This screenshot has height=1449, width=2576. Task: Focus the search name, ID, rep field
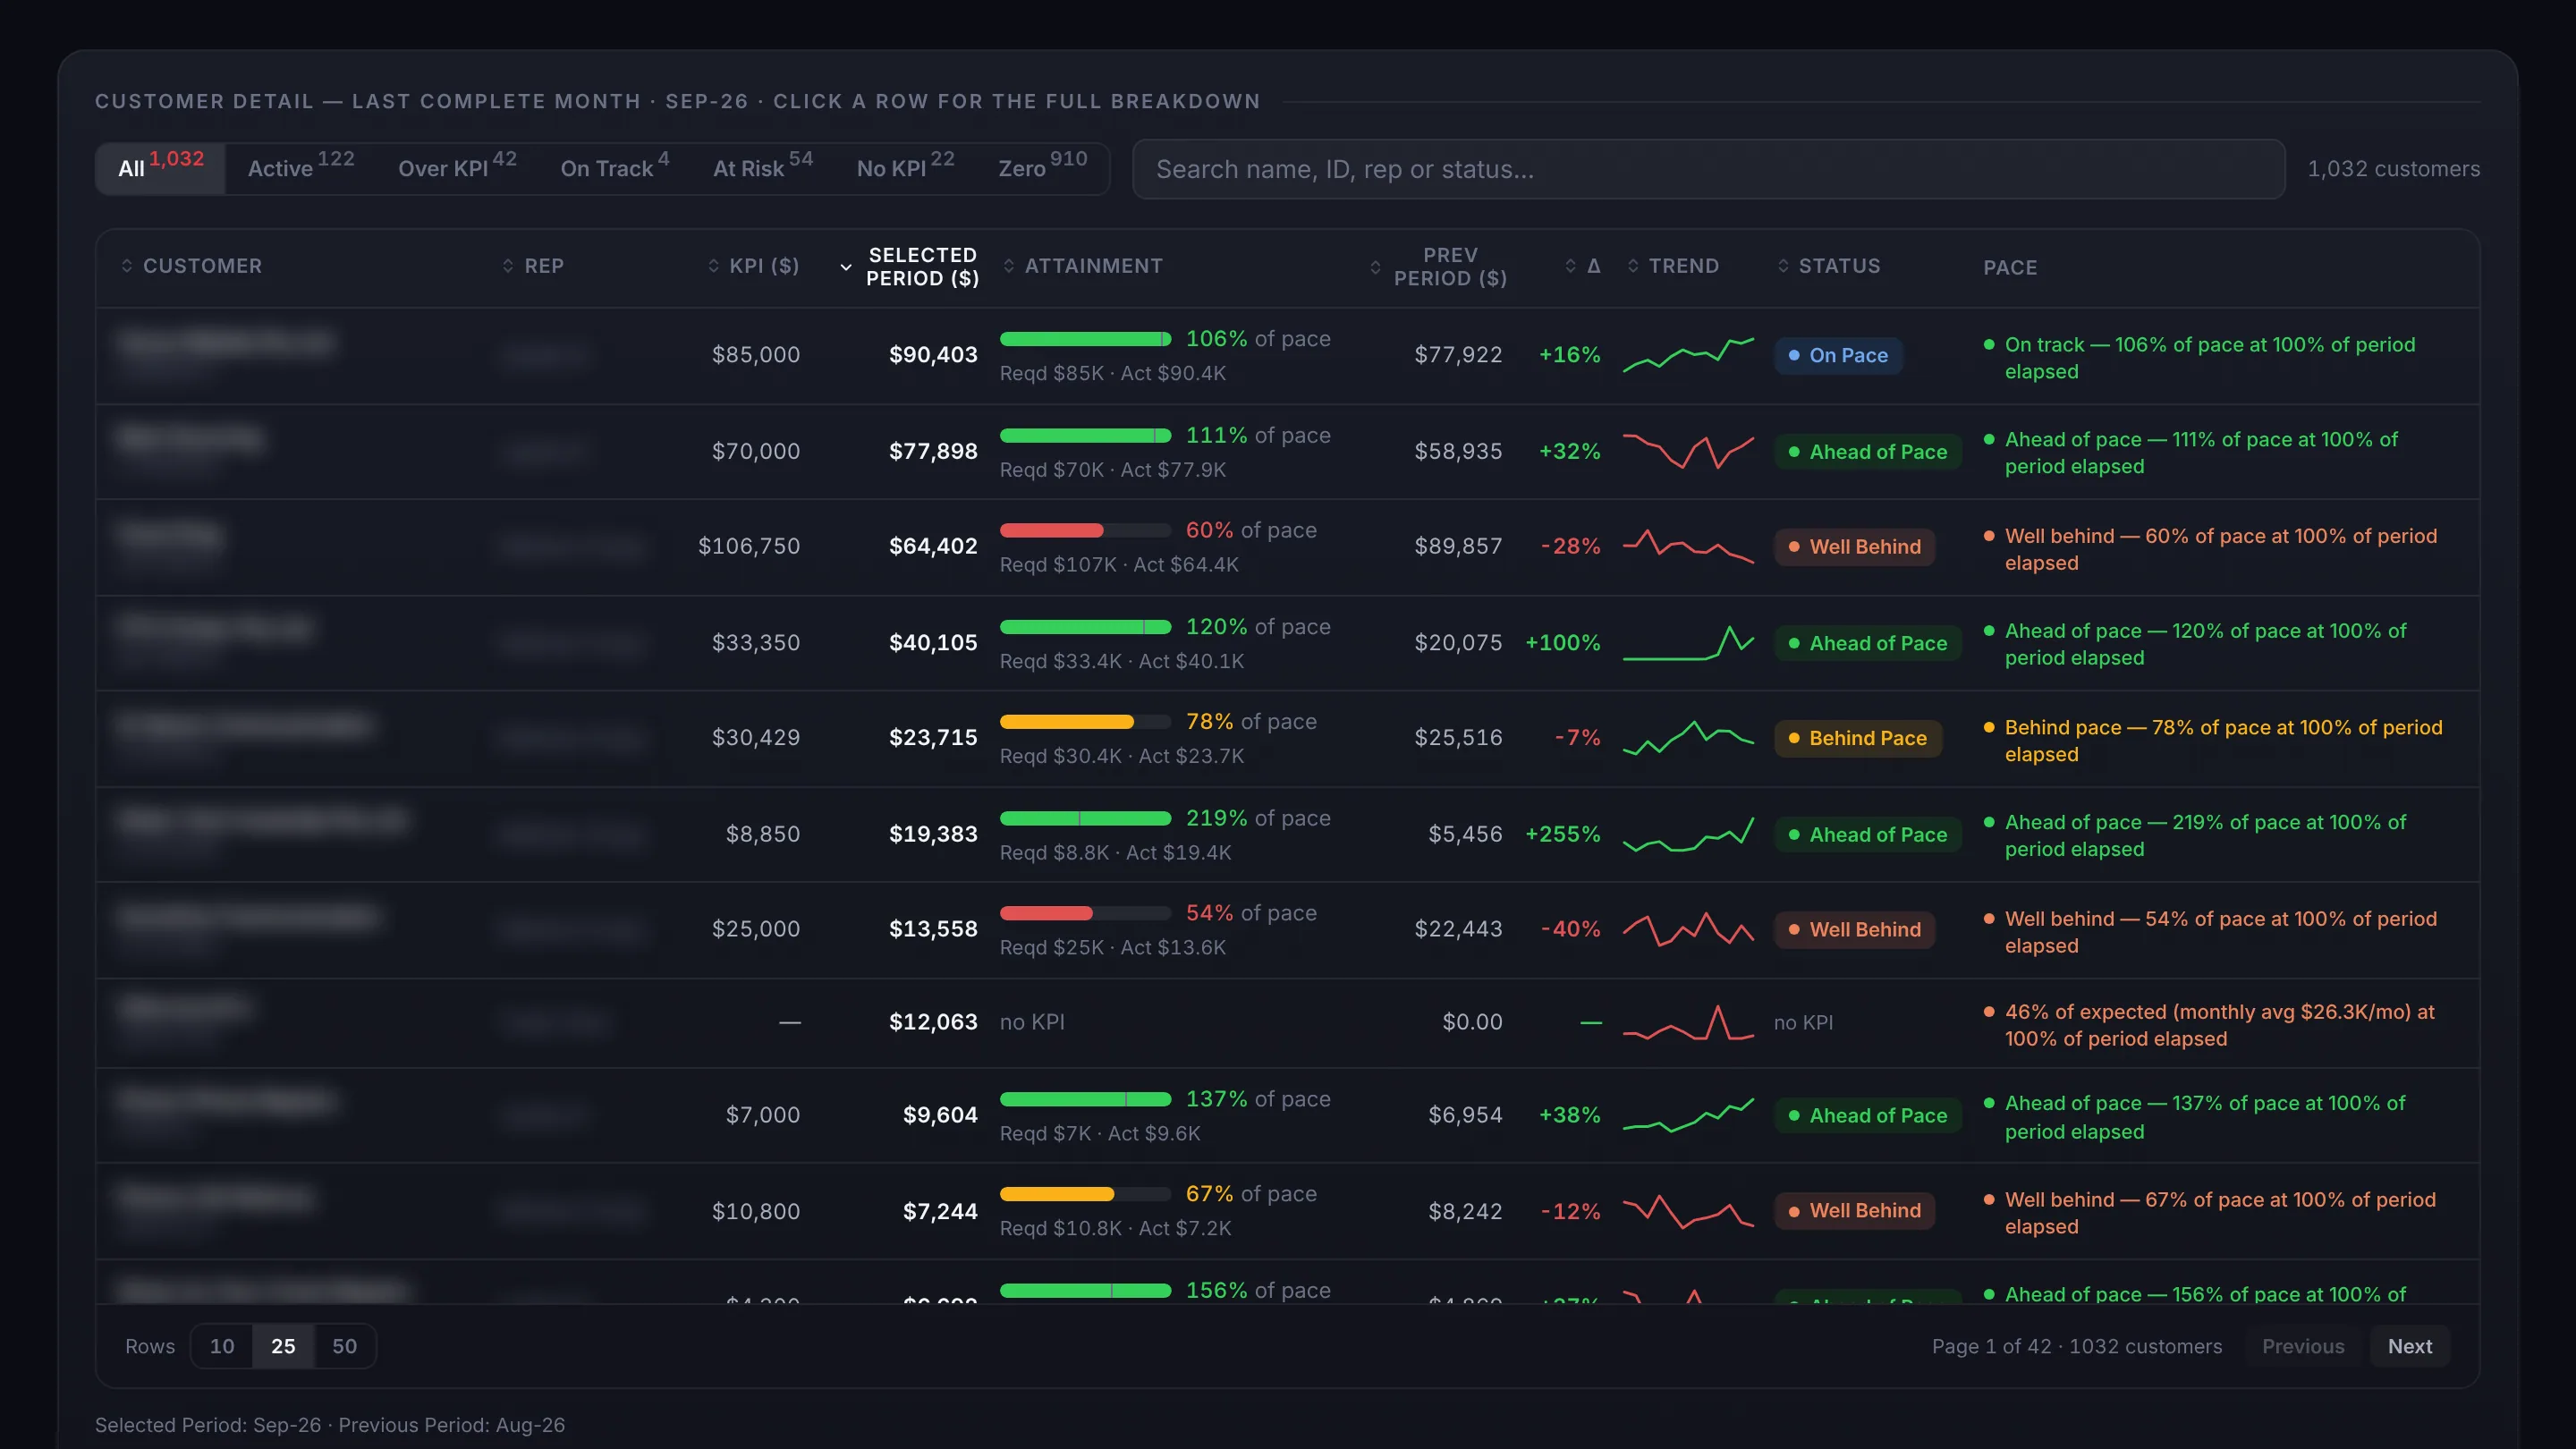(x=1708, y=169)
